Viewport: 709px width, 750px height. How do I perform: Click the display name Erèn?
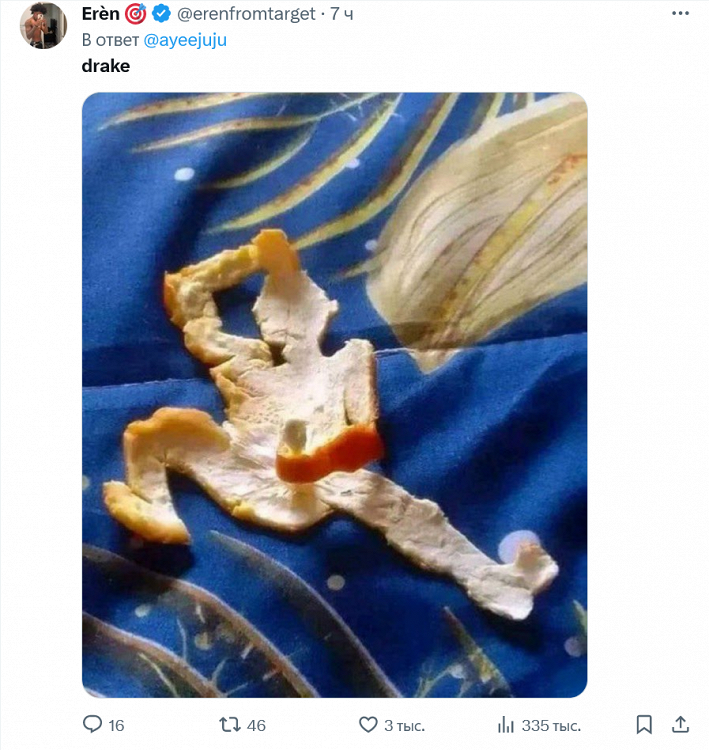coord(100,13)
